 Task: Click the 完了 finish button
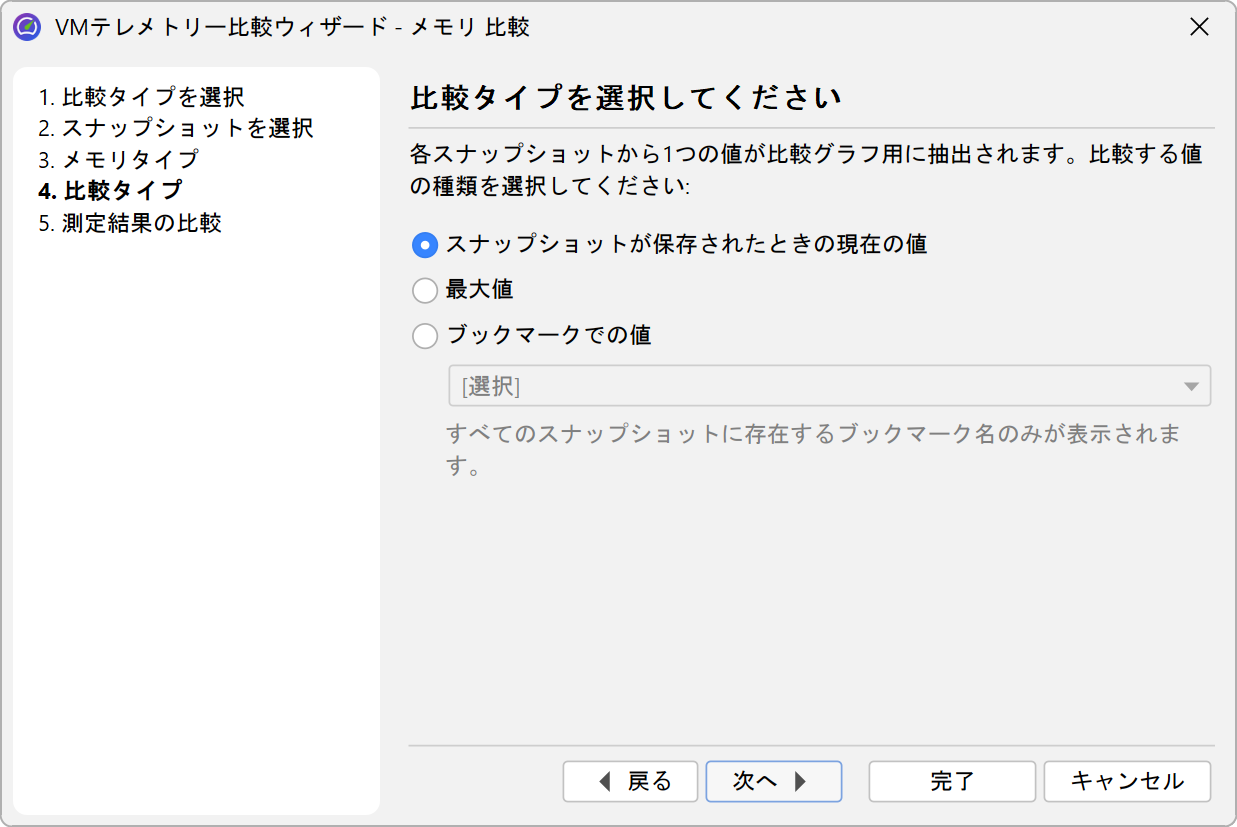point(952,781)
